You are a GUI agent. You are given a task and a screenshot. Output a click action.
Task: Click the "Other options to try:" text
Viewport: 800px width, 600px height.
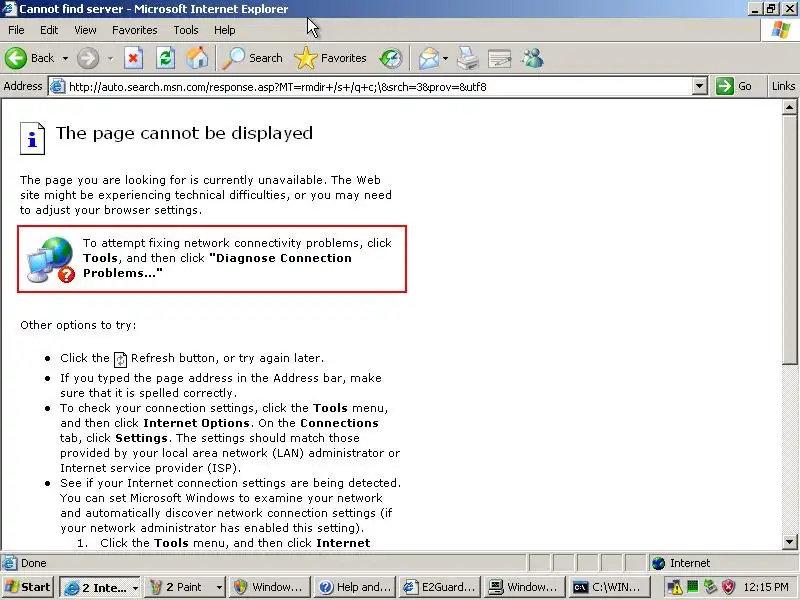click(78, 325)
